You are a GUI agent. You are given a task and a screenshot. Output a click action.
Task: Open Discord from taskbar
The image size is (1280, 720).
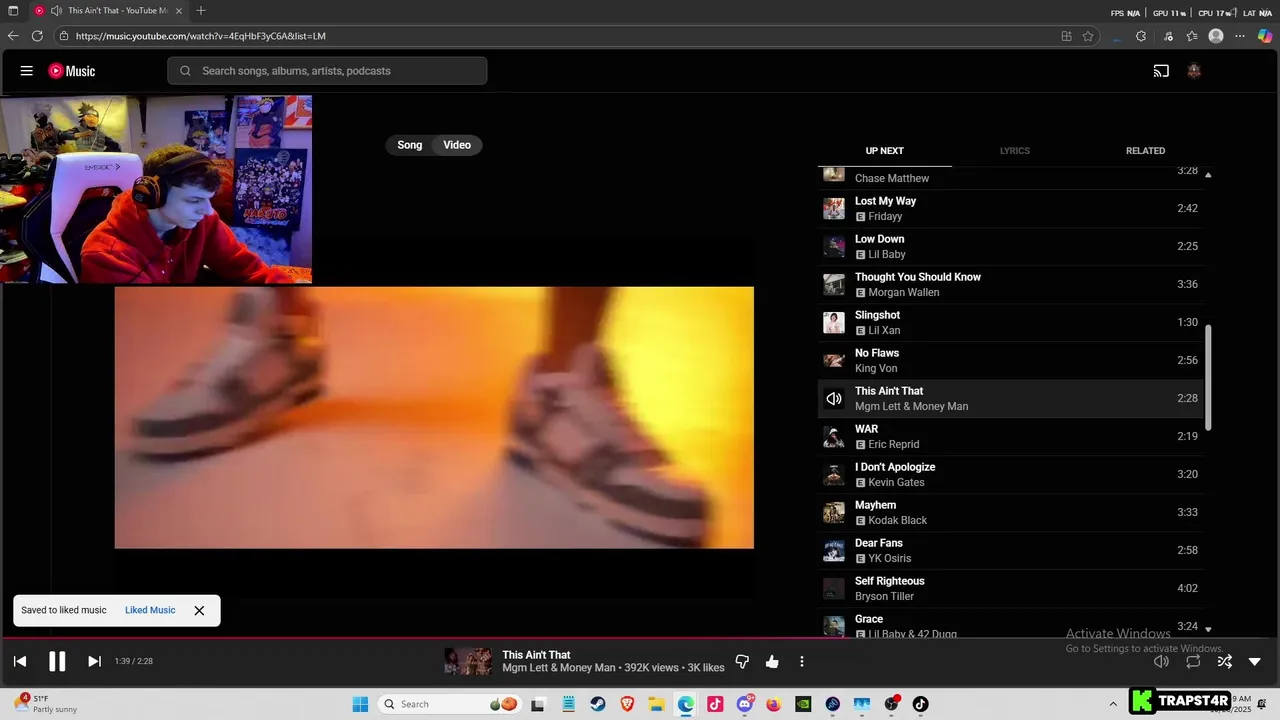tap(745, 704)
